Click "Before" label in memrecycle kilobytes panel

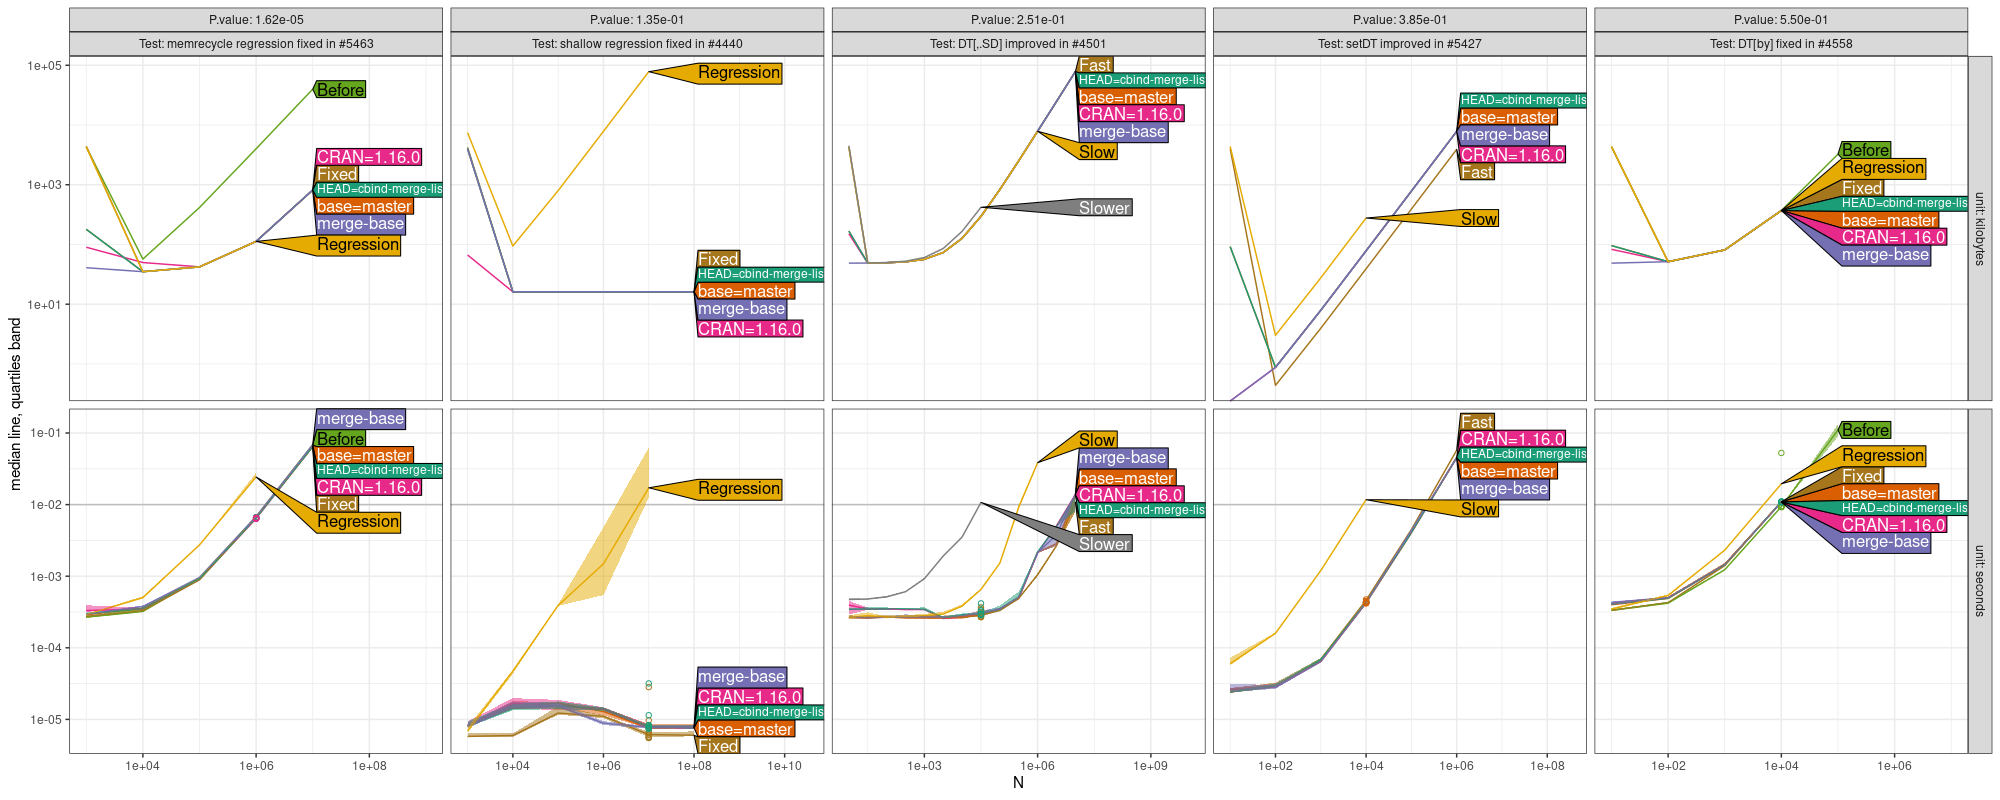pos(341,90)
